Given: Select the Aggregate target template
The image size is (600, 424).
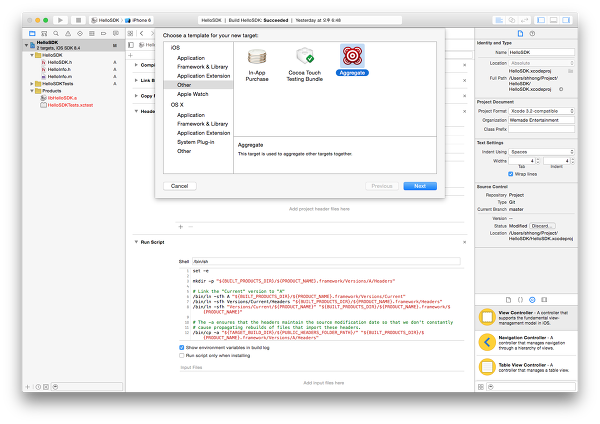Looking at the screenshot, I should click(352, 60).
